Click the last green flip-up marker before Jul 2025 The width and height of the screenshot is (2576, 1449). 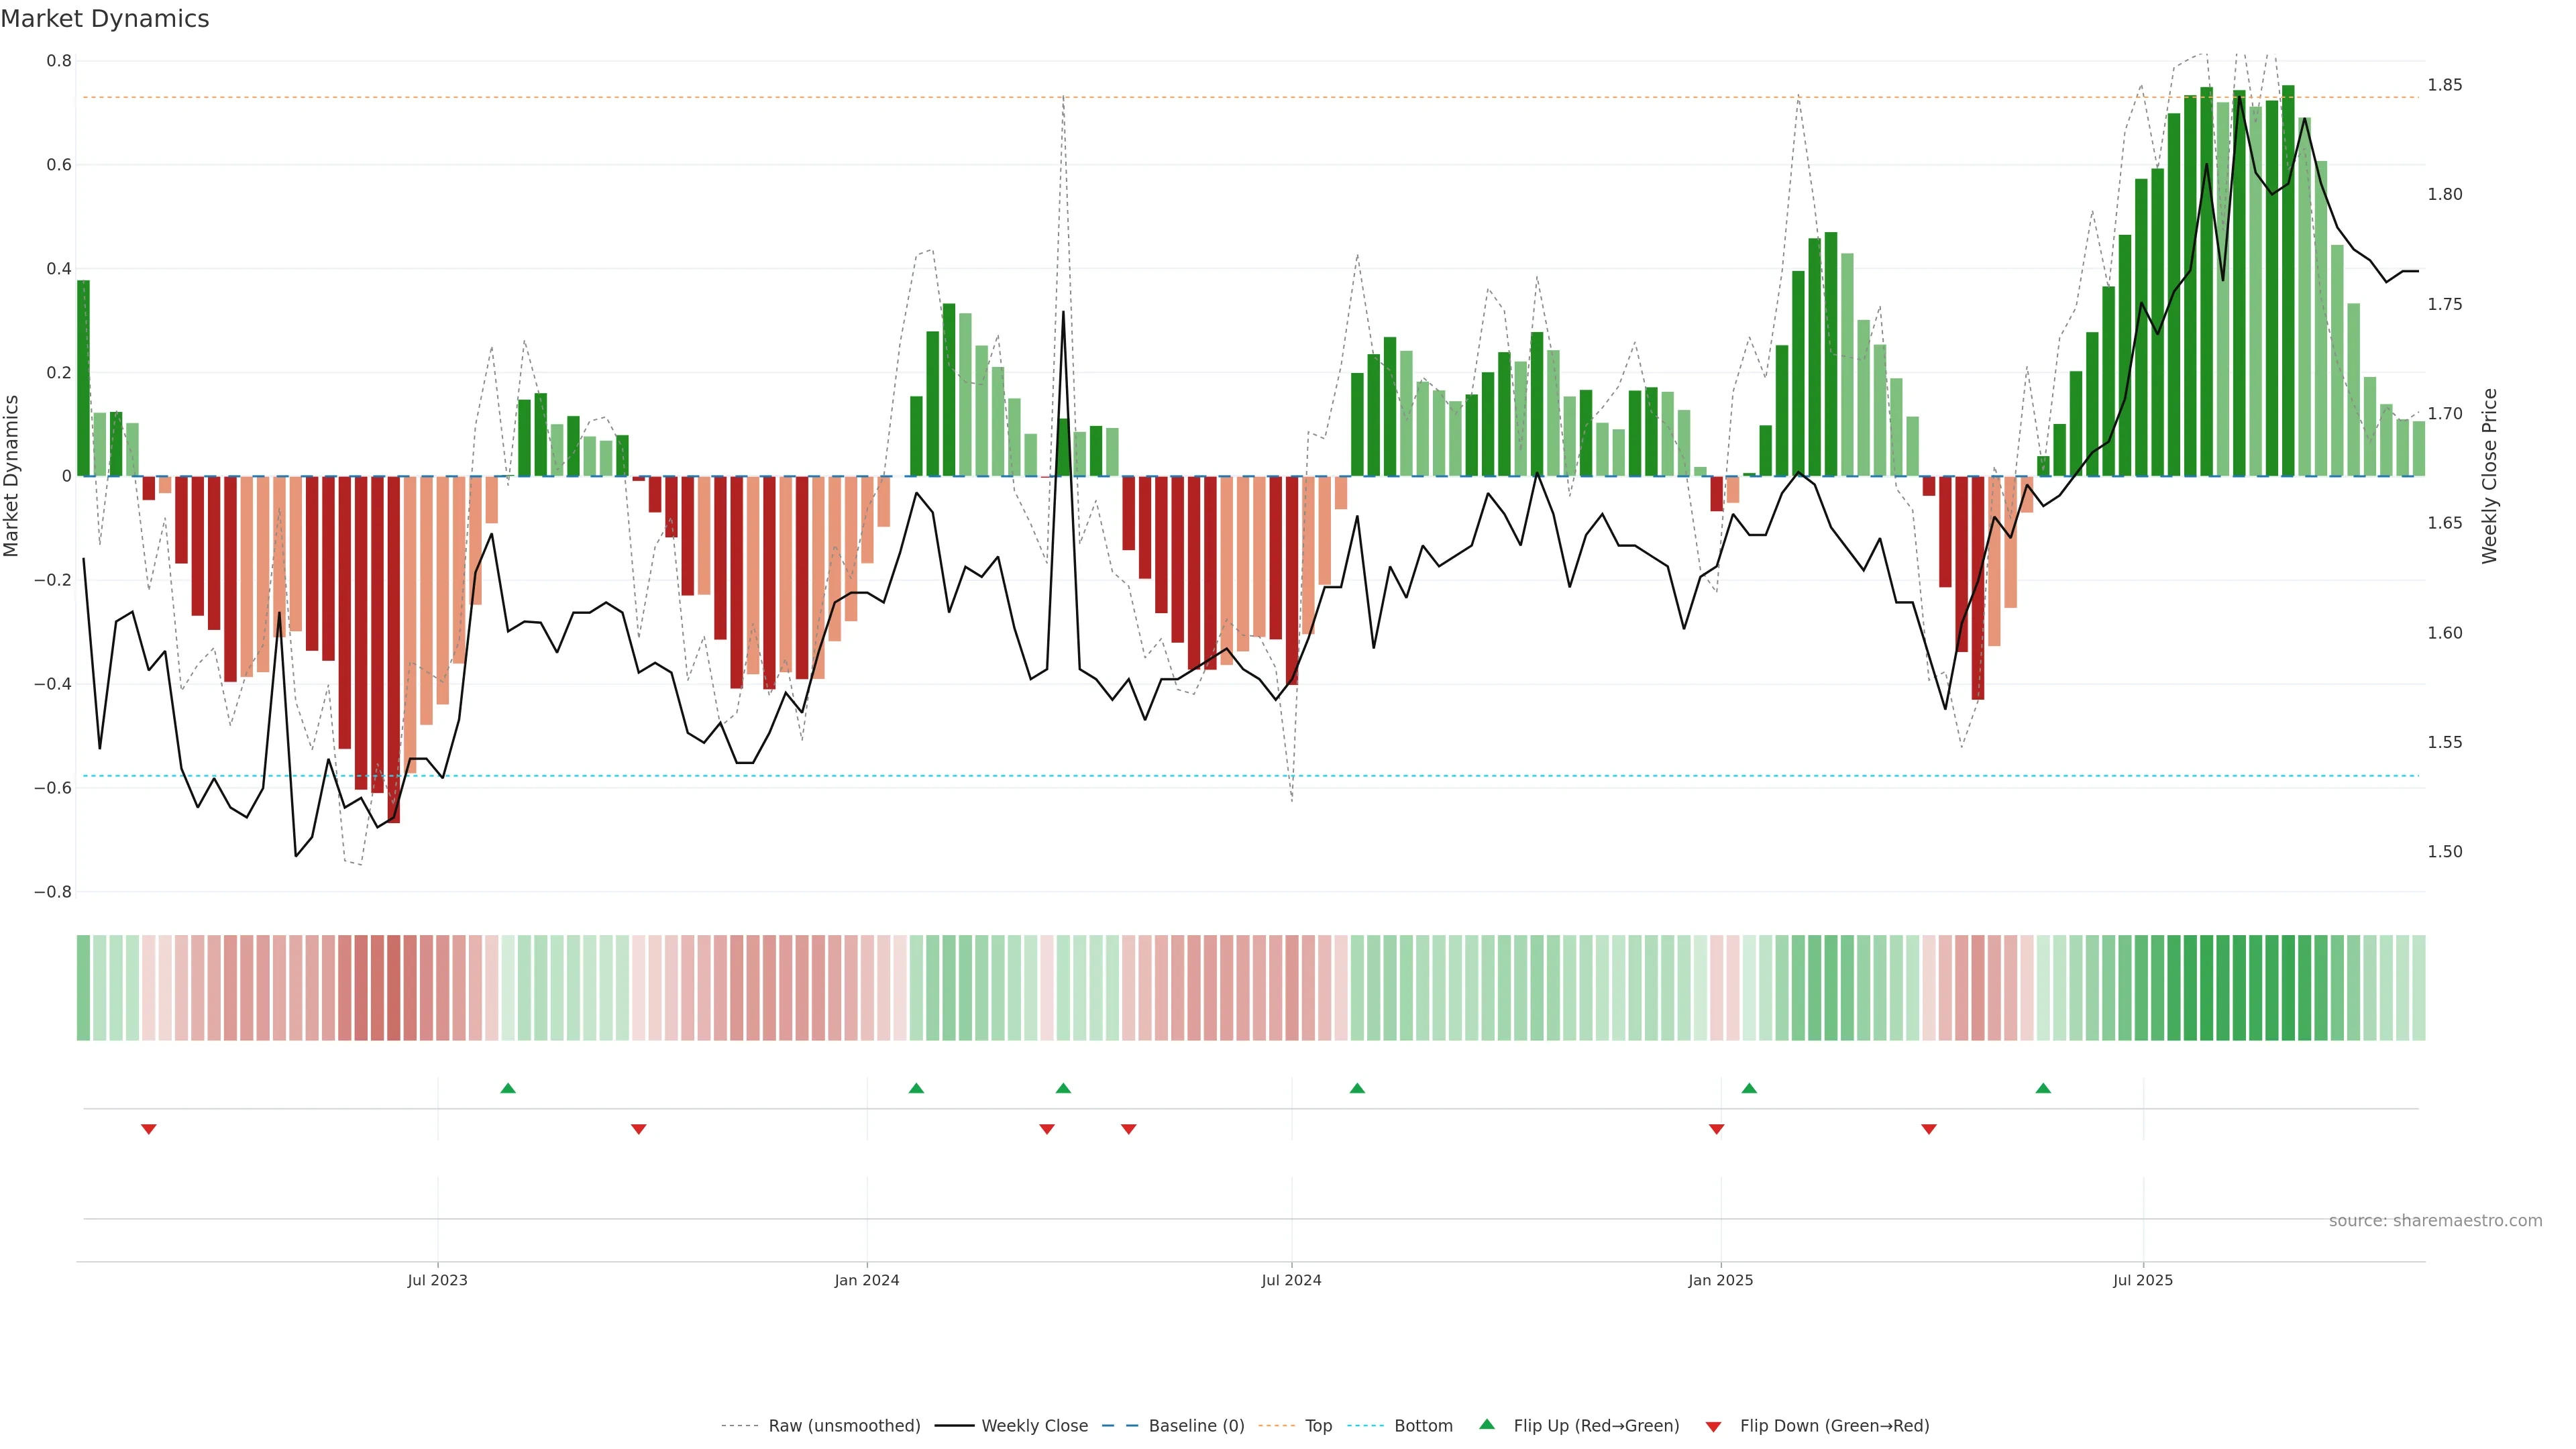[2043, 1088]
